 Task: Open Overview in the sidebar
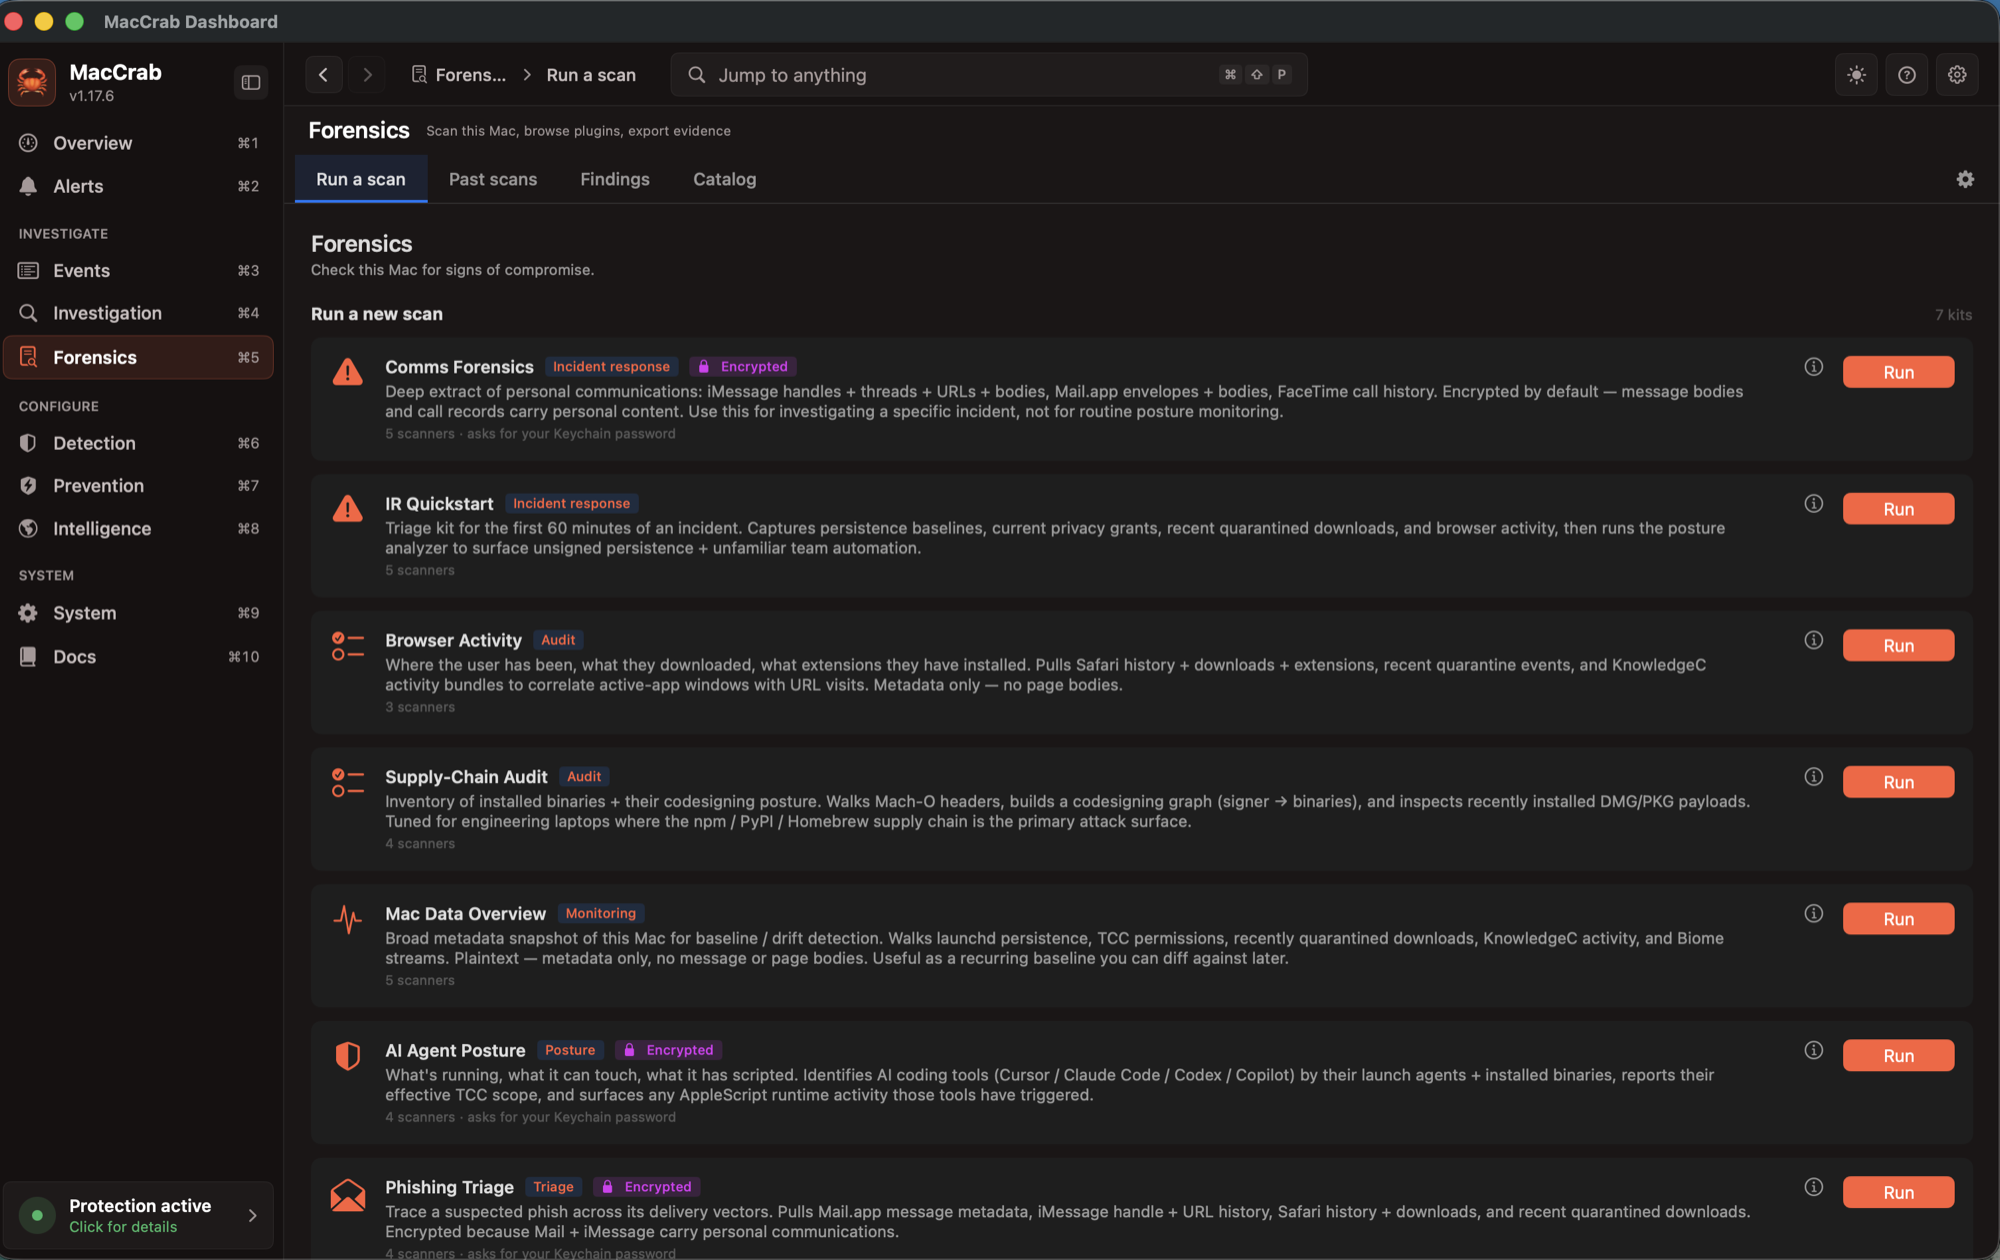tap(138, 143)
